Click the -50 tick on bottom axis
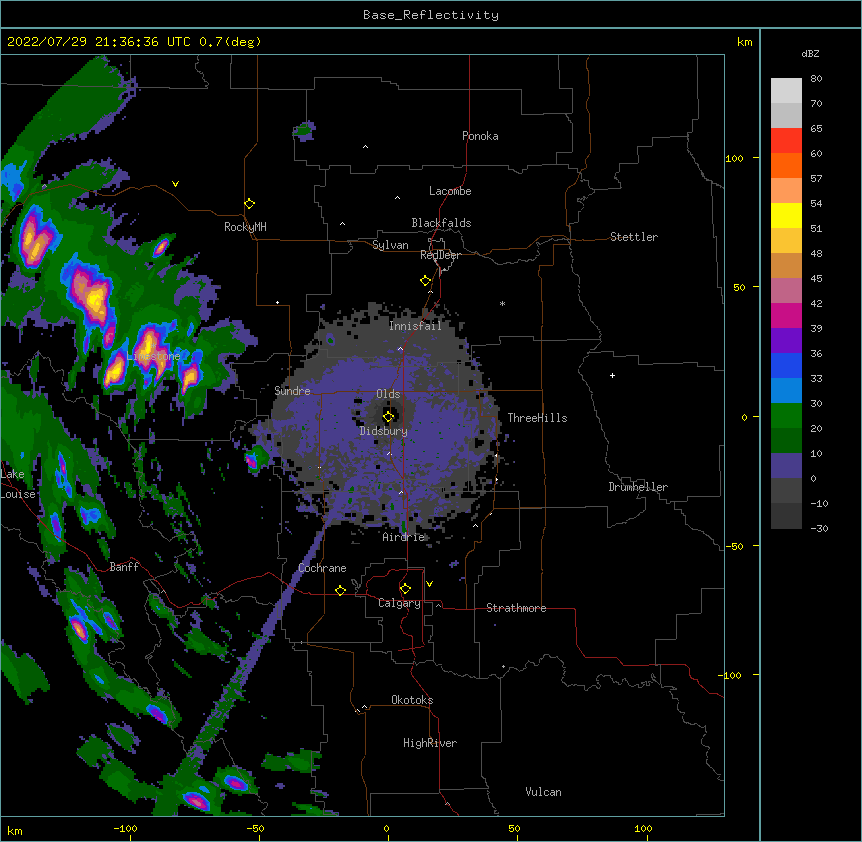862x842 pixels. pyautogui.click(x=255, y=828)
